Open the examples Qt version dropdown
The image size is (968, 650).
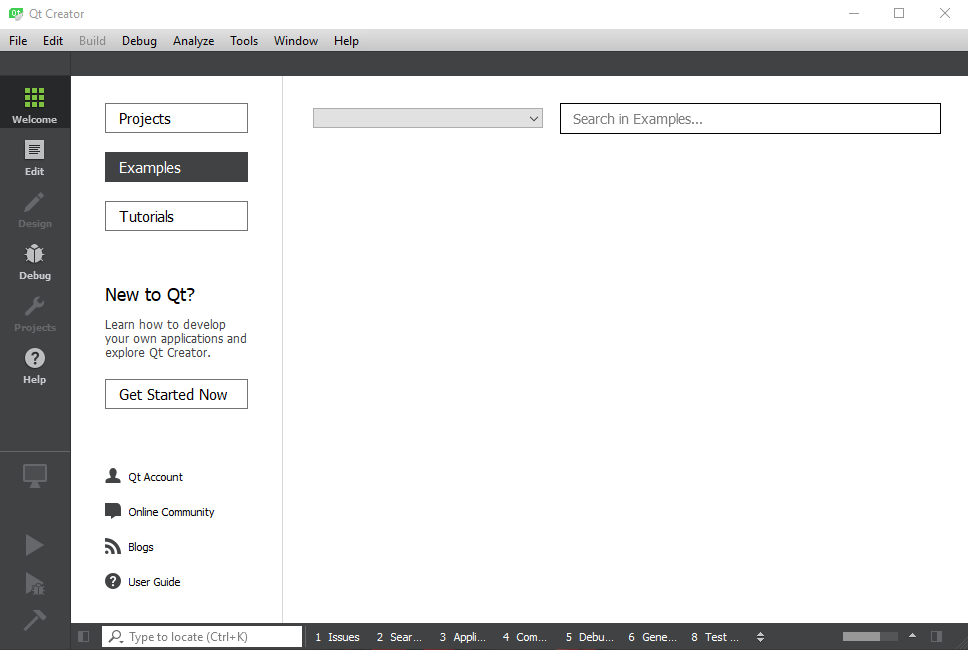pyautogui.click(x=428, y=118)
